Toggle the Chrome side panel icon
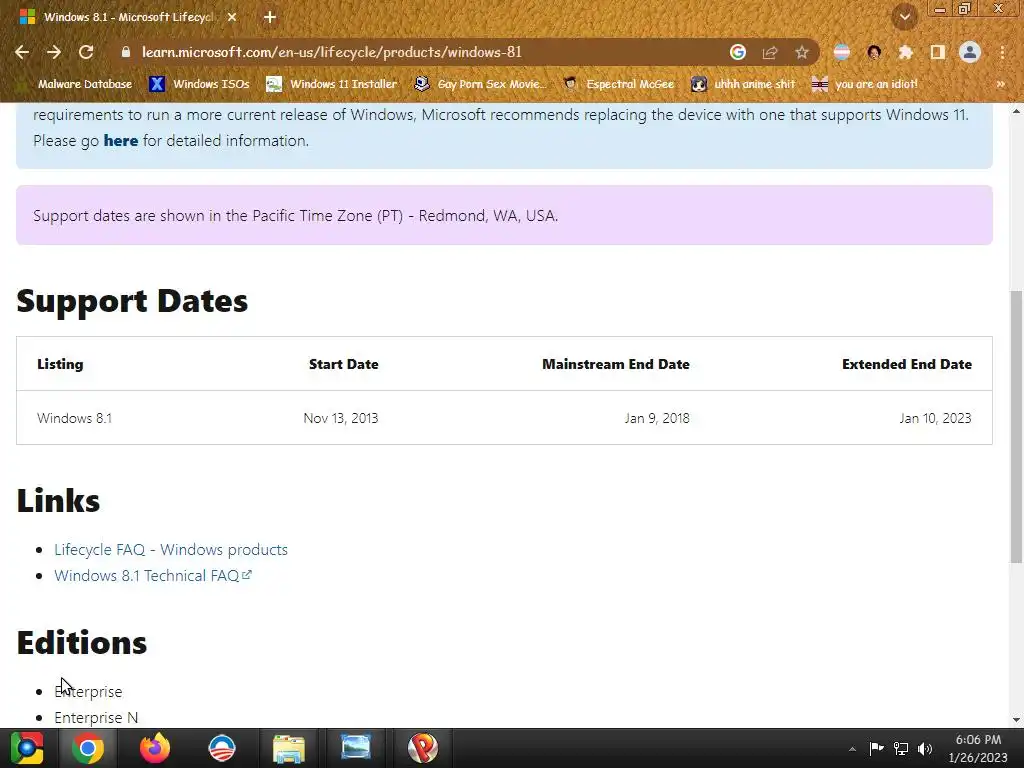The image size is (1024, 768). click(938, 52)
